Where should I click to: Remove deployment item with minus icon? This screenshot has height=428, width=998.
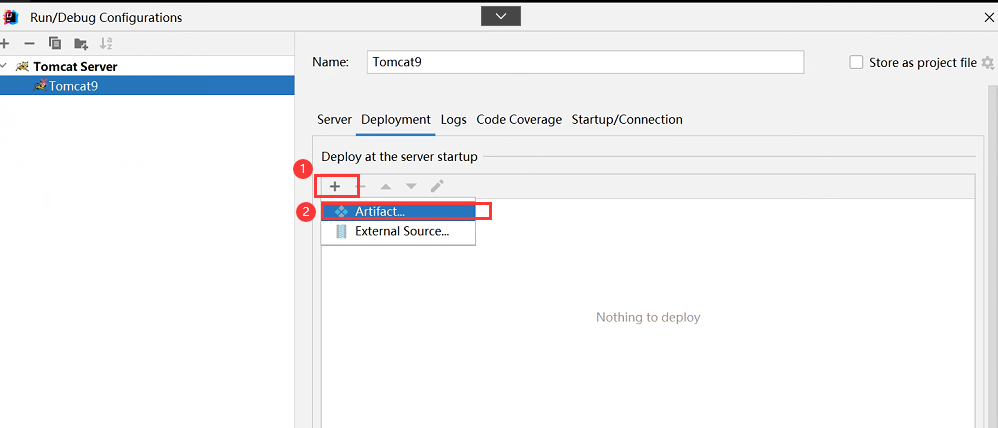pos(360,186)
